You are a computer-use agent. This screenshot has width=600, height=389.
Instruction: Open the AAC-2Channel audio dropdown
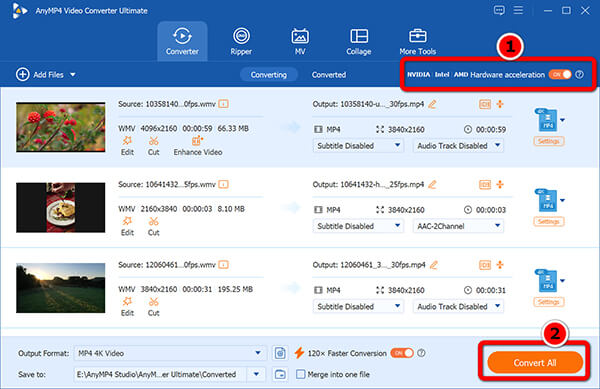click(458, 226)
